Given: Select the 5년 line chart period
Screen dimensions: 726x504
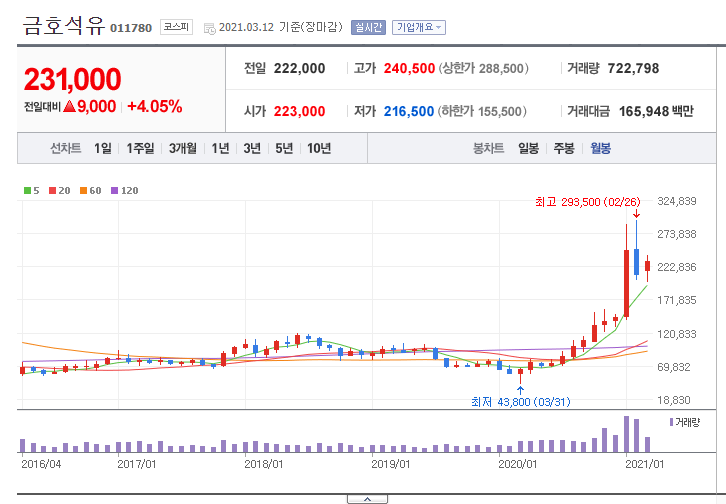Looking at the screenshot, I should point(284,149).
